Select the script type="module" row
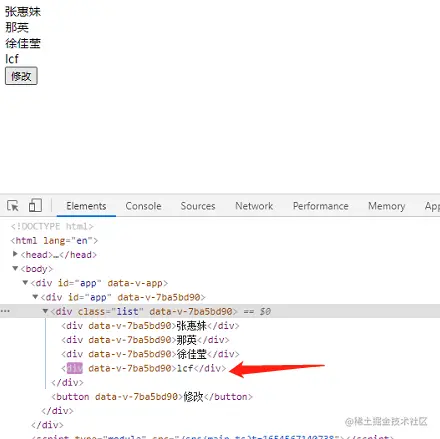 click(213, 436)
